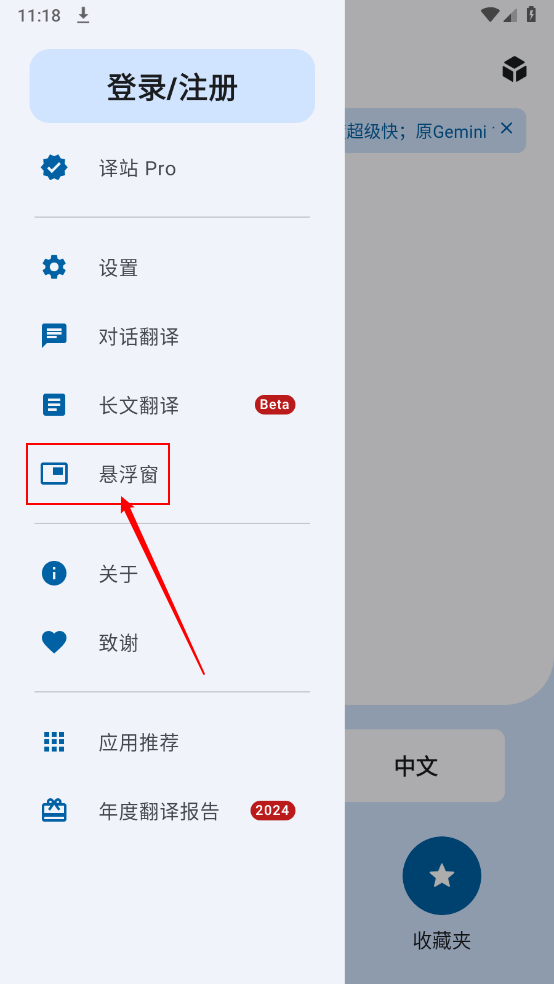Open the 收藏夹 star button
The height and width of the screenshot is (984, 554).
[442, 875]
